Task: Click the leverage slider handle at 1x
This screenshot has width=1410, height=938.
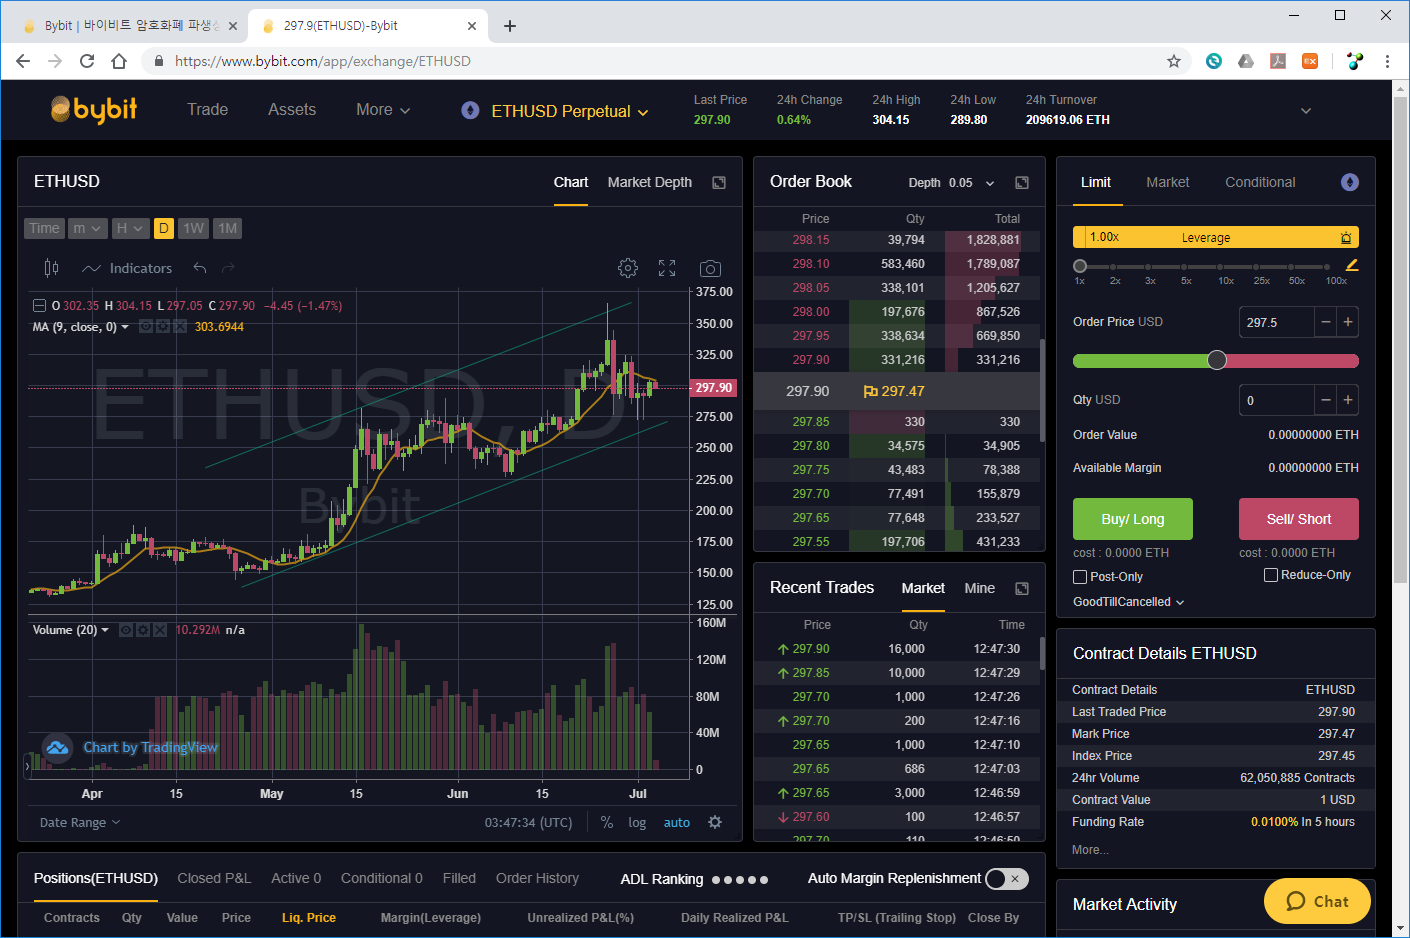Action: click(x=1080, y=266)
